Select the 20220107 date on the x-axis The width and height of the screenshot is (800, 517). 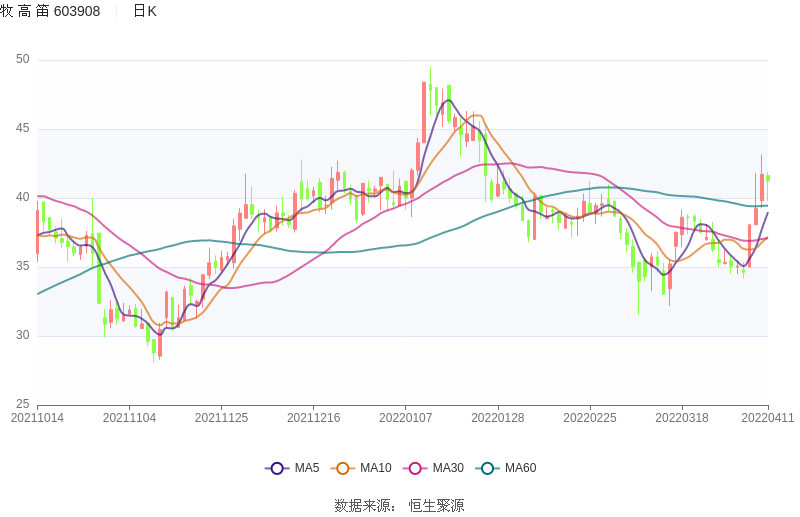pyautogui.click(x=405, y=417)
